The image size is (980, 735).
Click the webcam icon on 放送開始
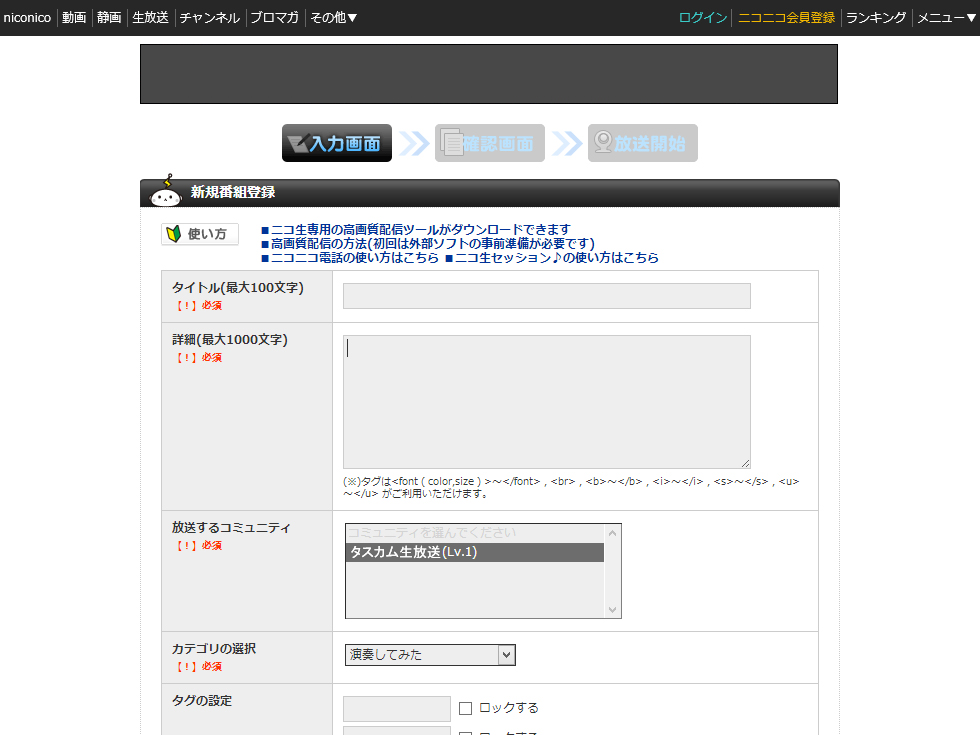[602, 142]
